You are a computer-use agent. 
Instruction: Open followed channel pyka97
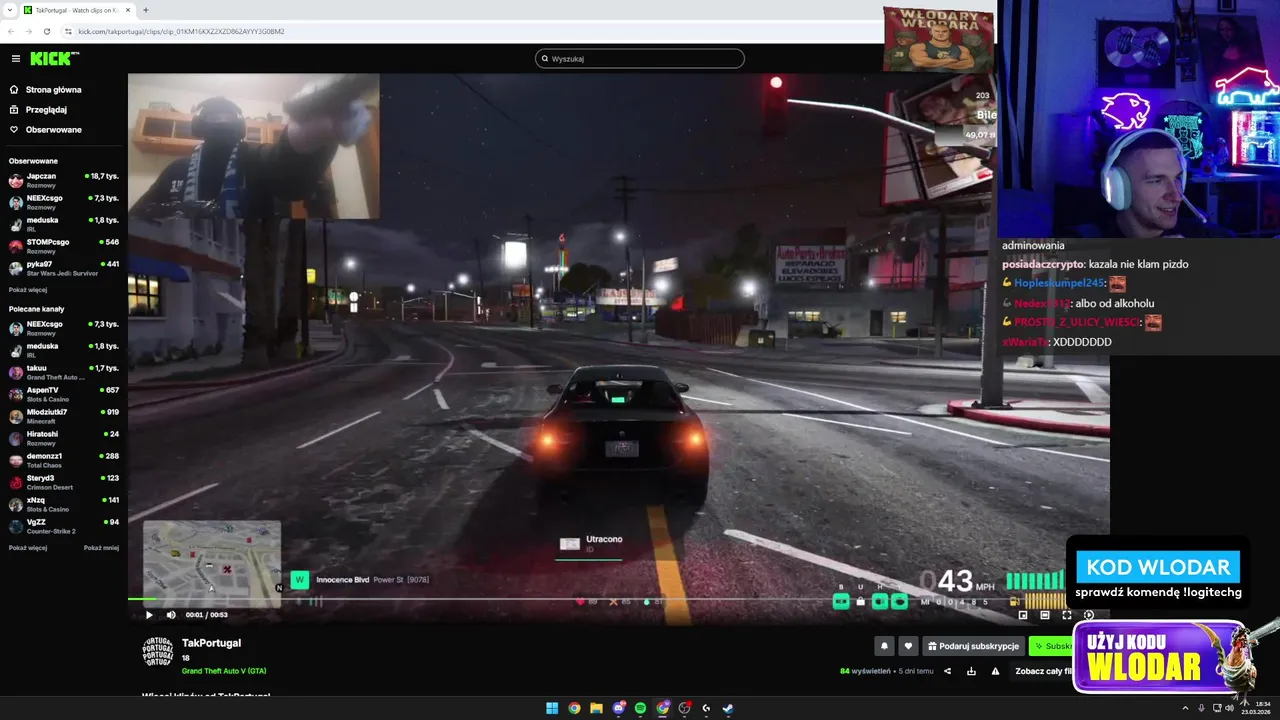[64, 268]
